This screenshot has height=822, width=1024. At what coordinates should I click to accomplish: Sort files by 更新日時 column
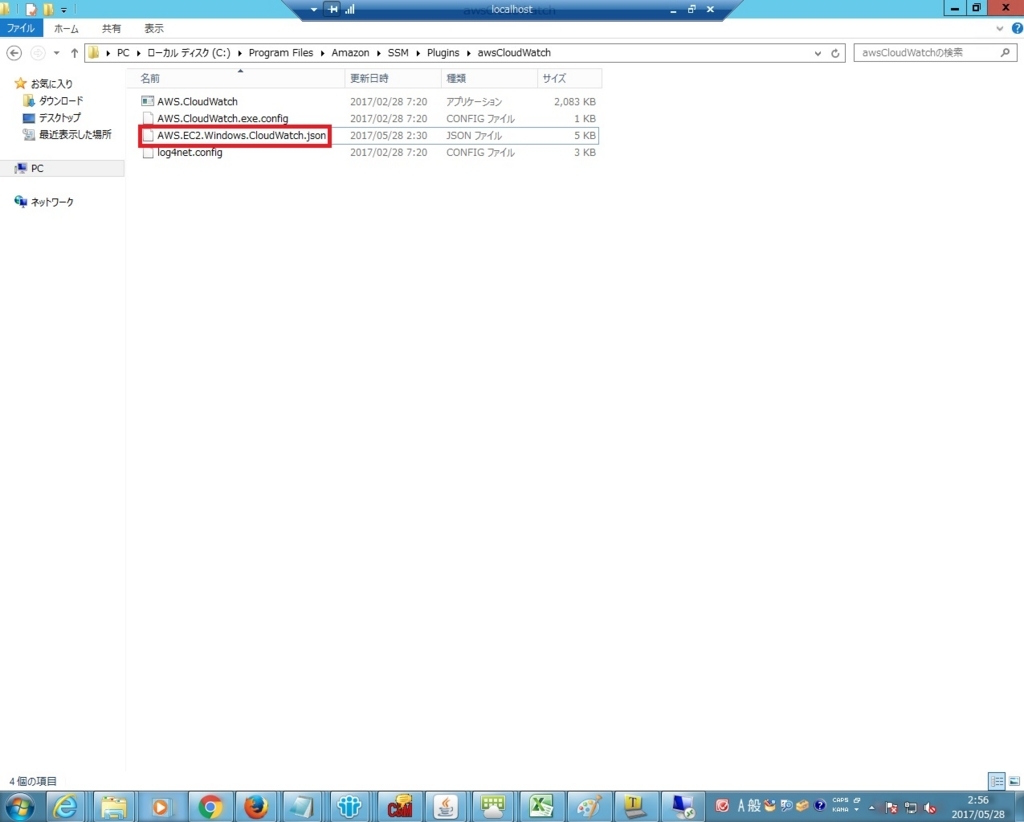tap(392, 78)
